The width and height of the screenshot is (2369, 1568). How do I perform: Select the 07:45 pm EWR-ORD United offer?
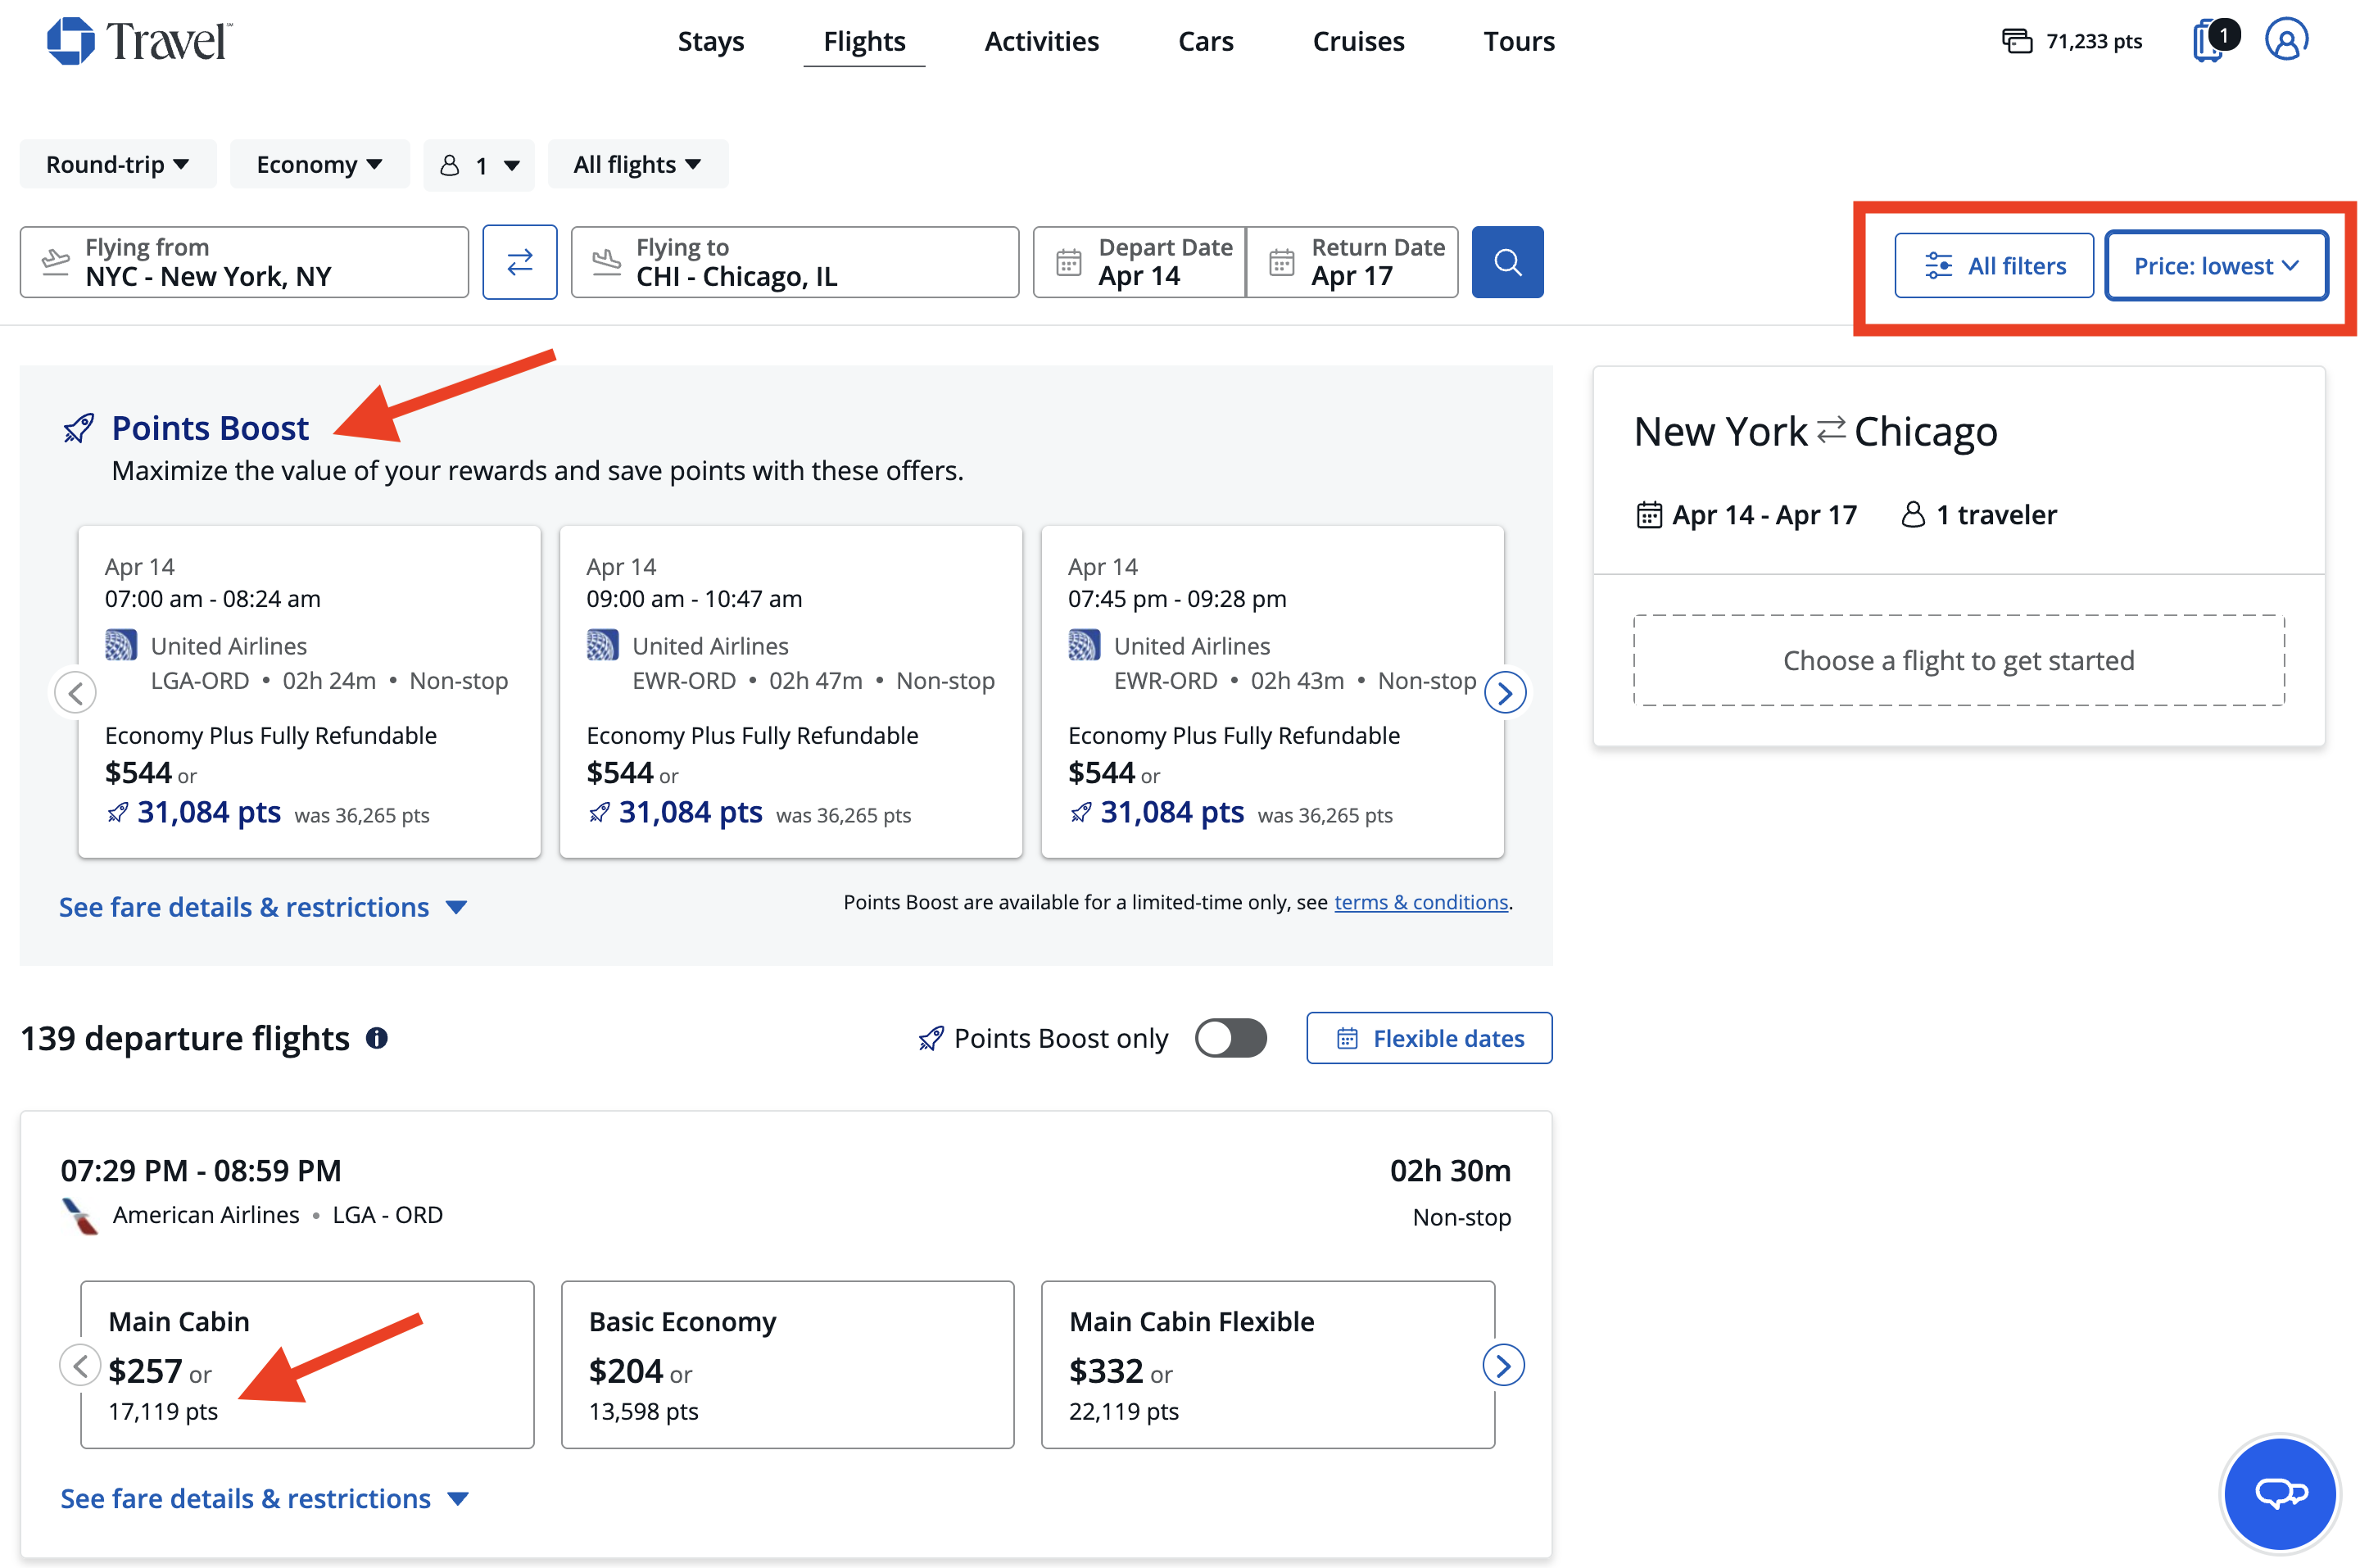pos(1272,691)
